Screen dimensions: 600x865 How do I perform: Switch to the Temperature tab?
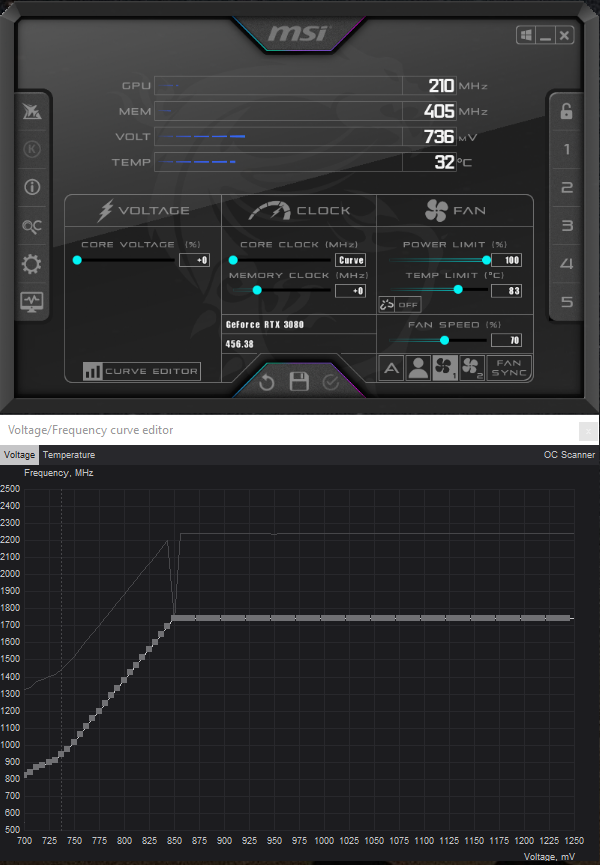click(69, 455)
